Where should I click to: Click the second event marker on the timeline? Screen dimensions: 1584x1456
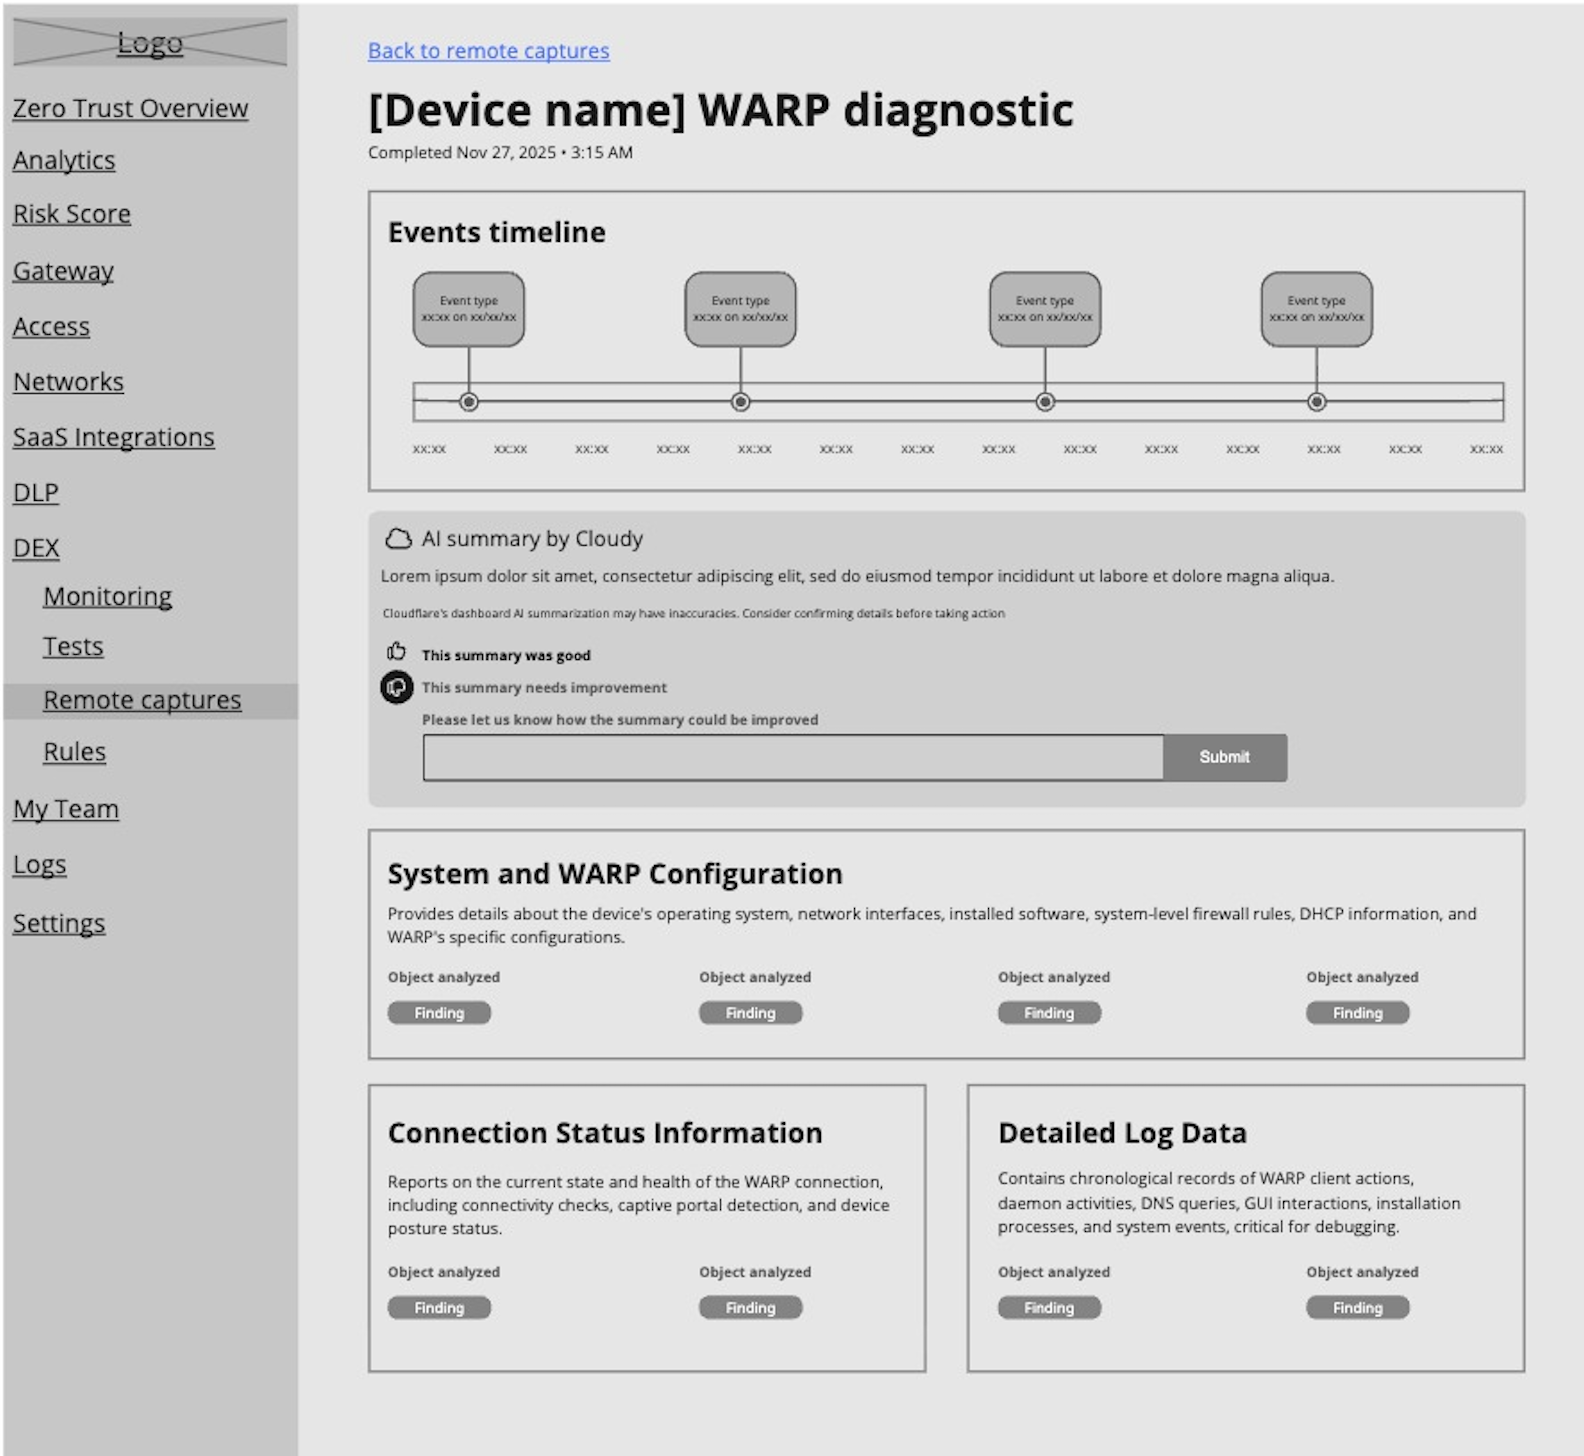[x=741, y=402]
